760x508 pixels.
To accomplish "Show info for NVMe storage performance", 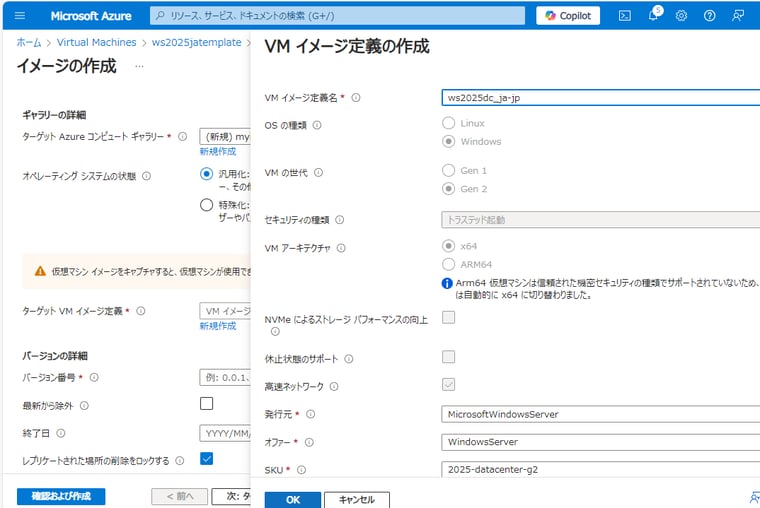I will (275, 332).
